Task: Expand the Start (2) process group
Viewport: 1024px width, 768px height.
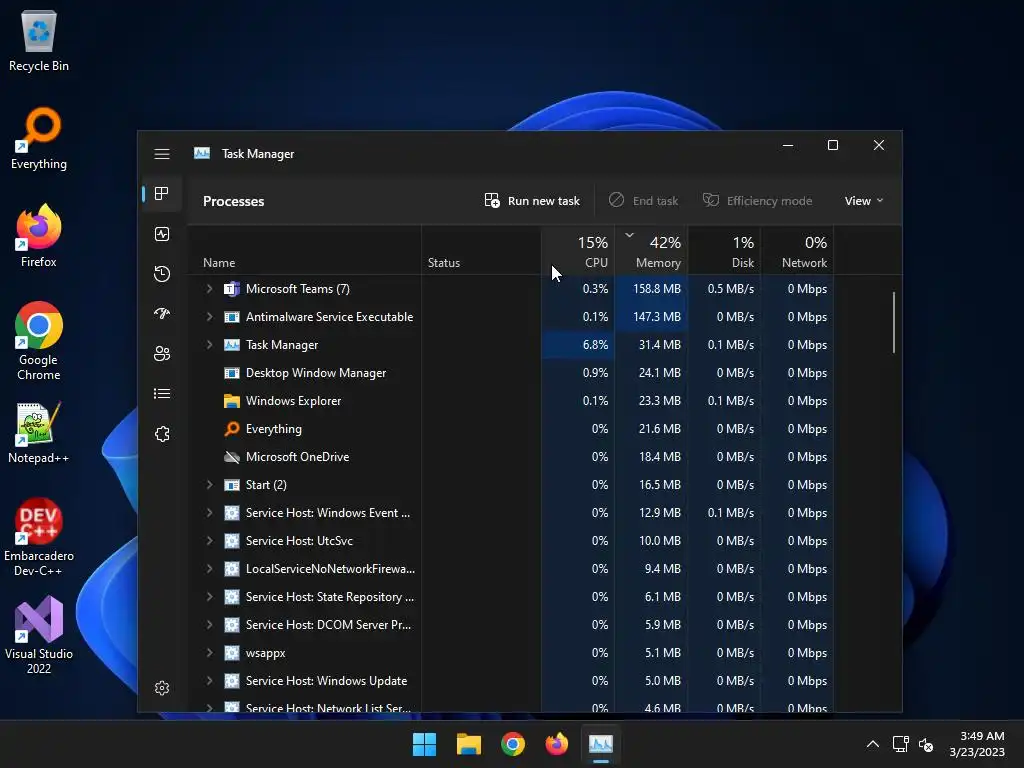Action: coord(209,485)
